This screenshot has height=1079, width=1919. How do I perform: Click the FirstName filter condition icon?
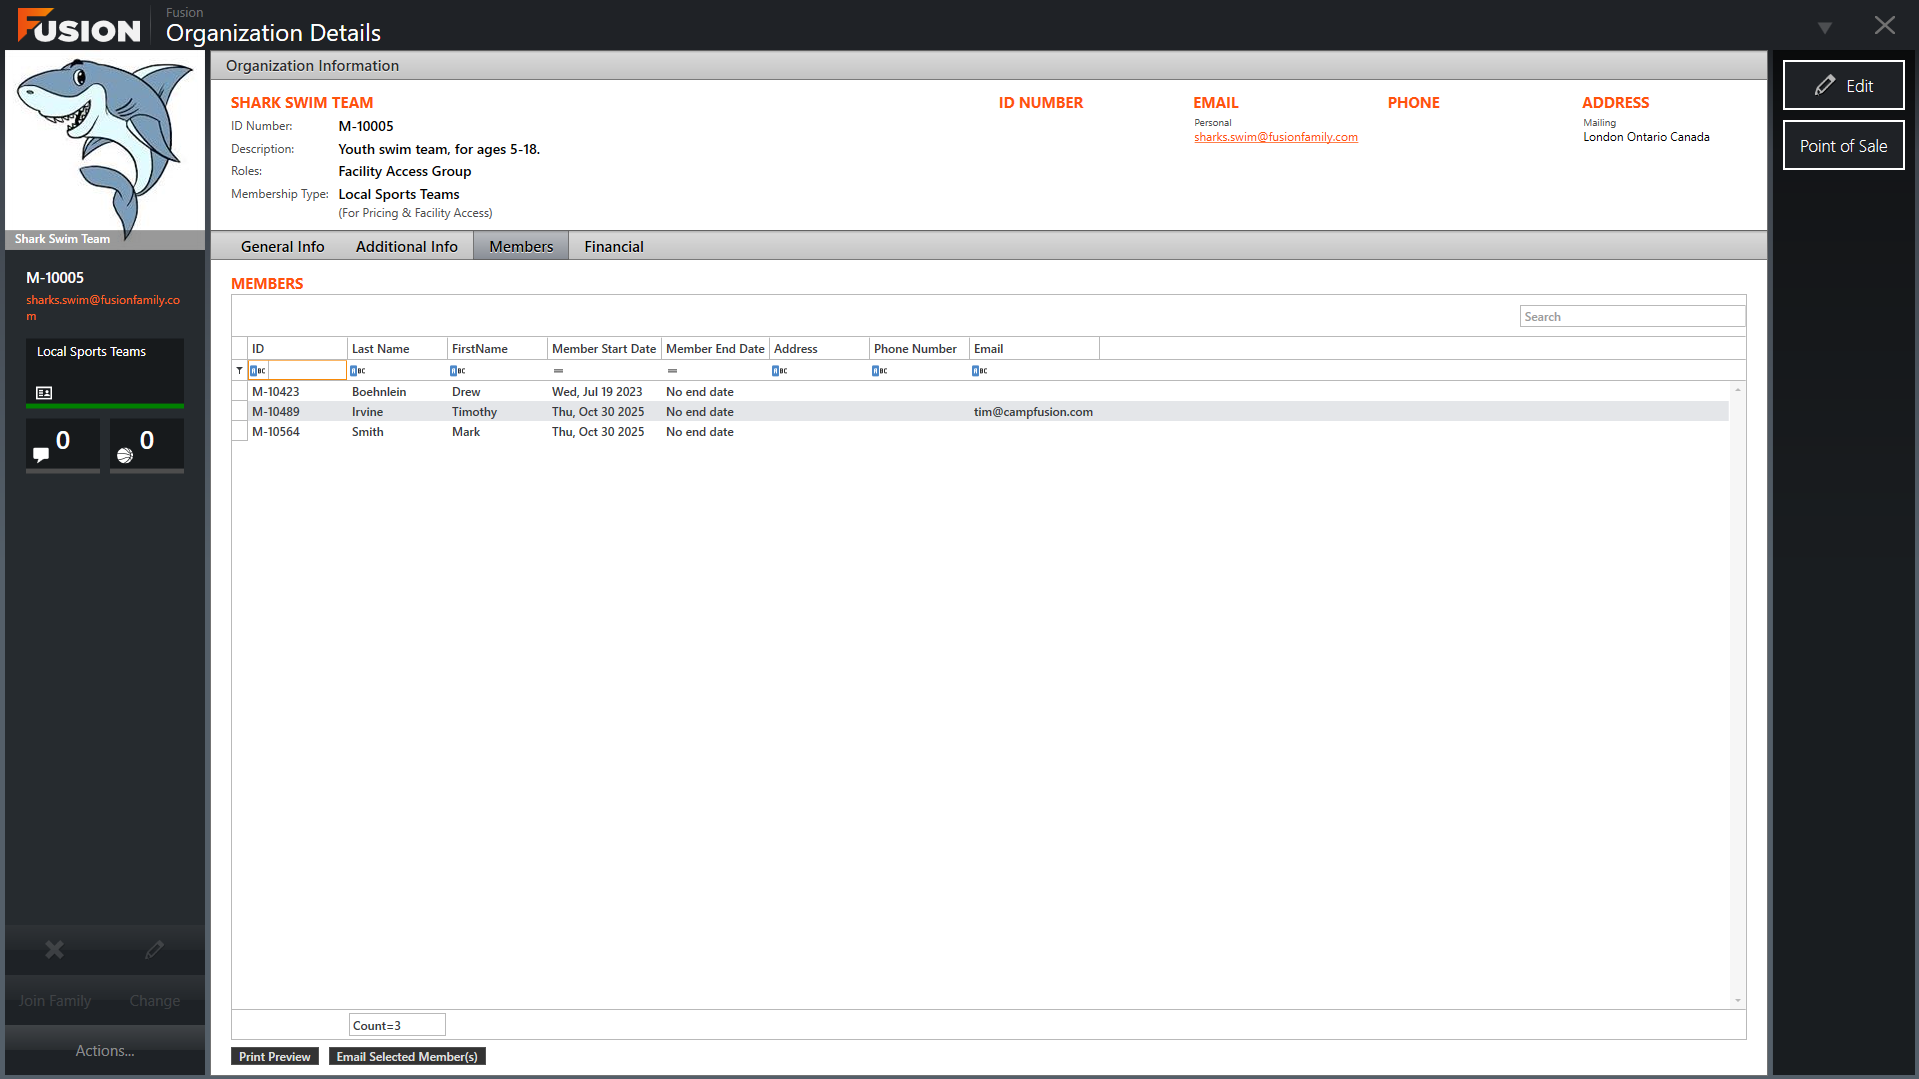pyautogui.click(x=458, y=371)
